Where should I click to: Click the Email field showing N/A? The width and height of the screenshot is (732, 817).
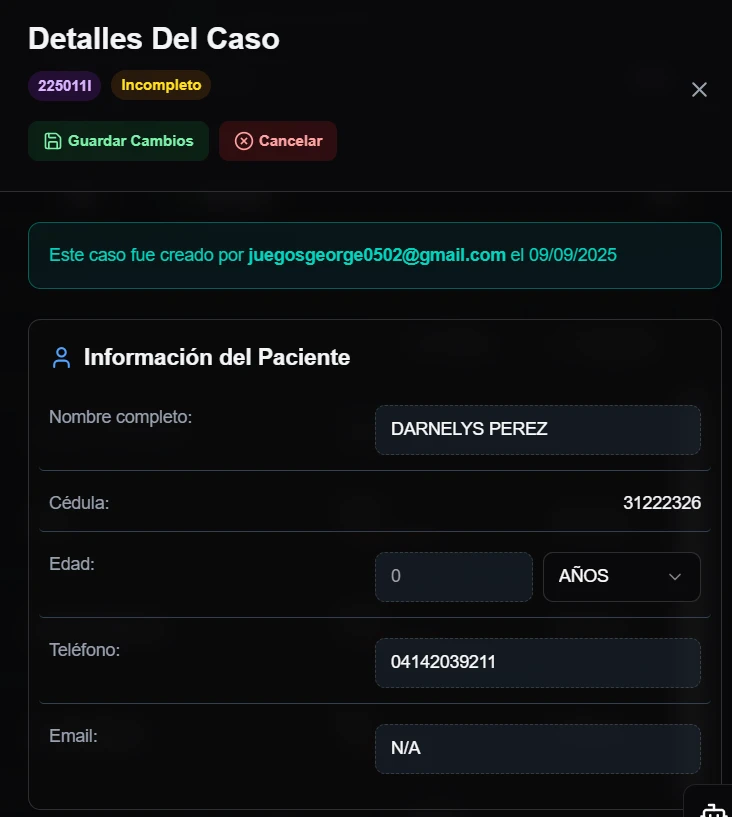[x=537, y=749]
